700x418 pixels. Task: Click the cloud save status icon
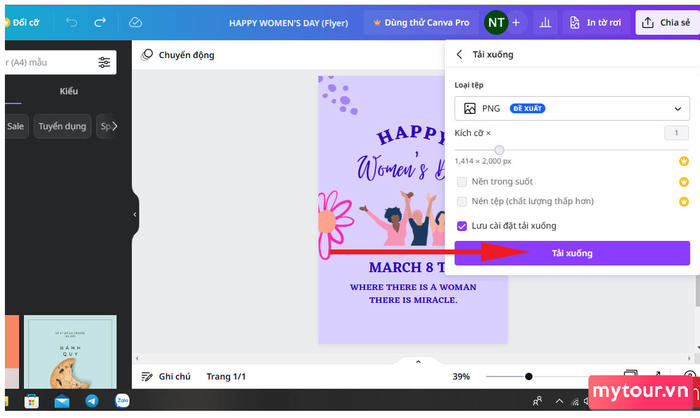click(136, 22)
